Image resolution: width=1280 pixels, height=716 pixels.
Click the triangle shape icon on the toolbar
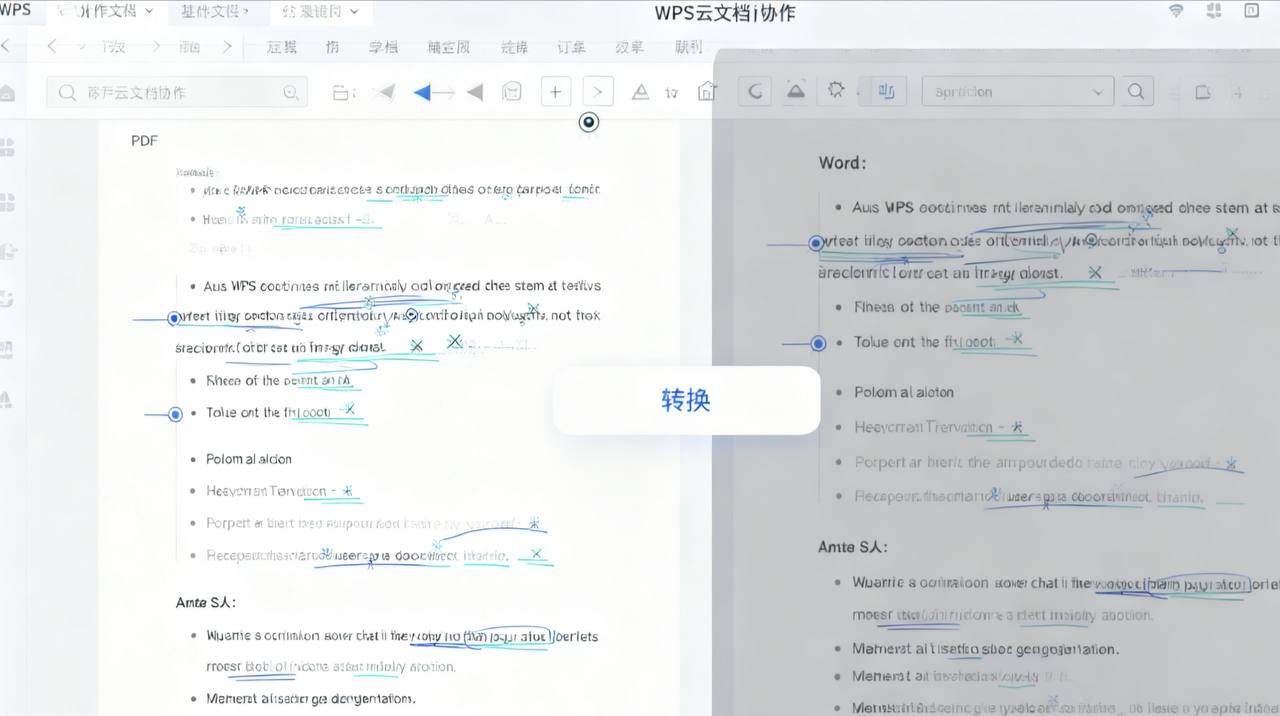pyautogui.click(x=640, y=91)
